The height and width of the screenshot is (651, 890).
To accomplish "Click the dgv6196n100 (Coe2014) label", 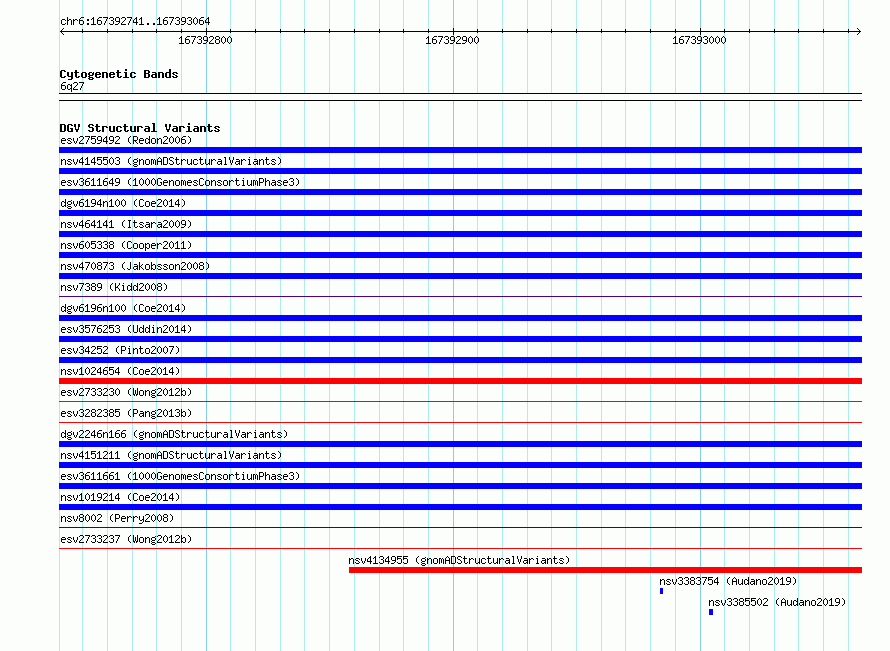I will 123,308.
